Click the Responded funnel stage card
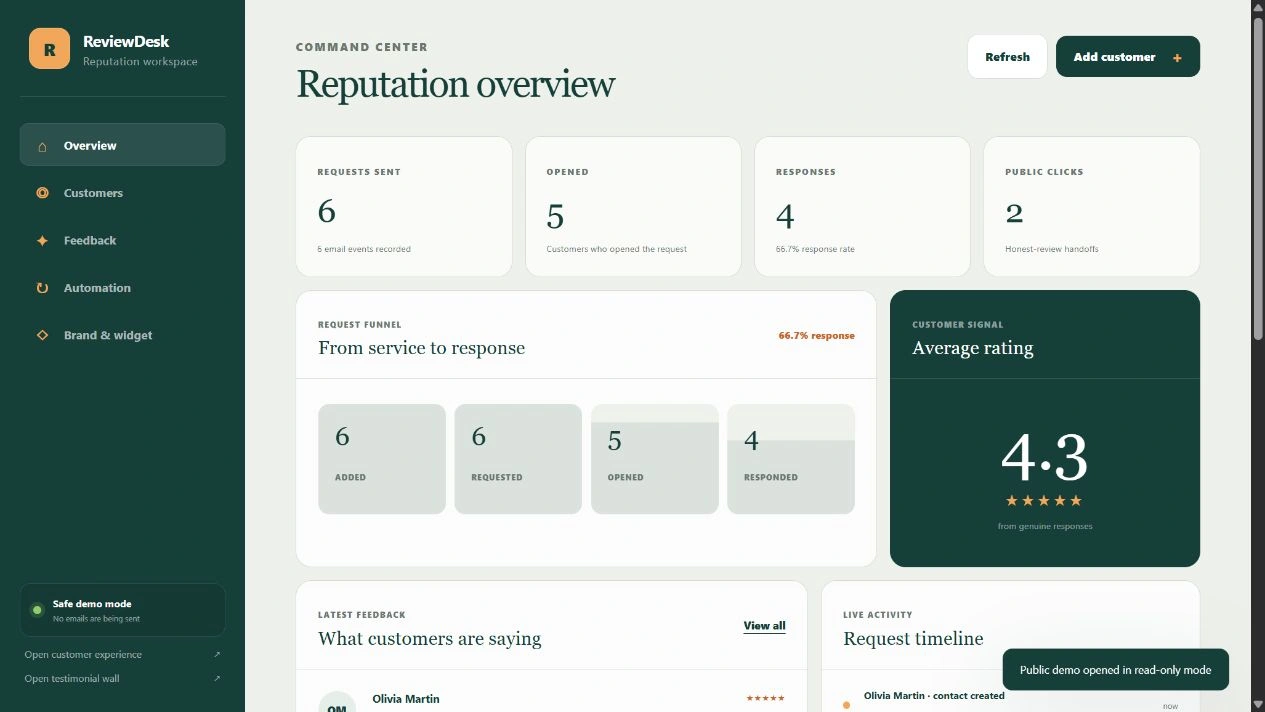The width and height of the screenshot is (1265, 712). 791,459
